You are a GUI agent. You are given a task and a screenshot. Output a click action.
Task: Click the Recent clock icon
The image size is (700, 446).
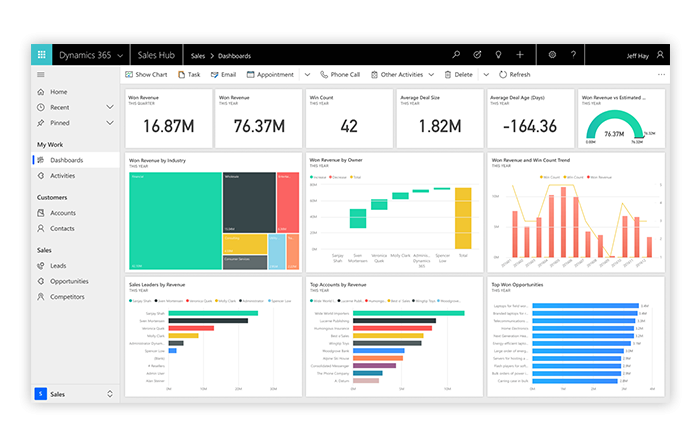(41, 107)
